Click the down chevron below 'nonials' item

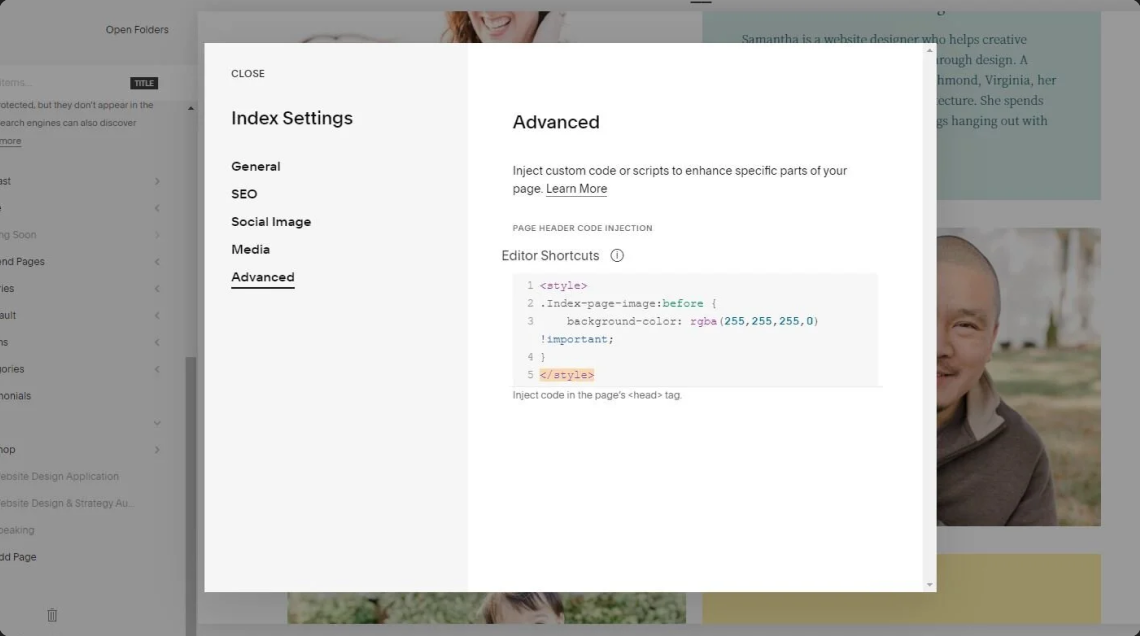click(157, 423)
